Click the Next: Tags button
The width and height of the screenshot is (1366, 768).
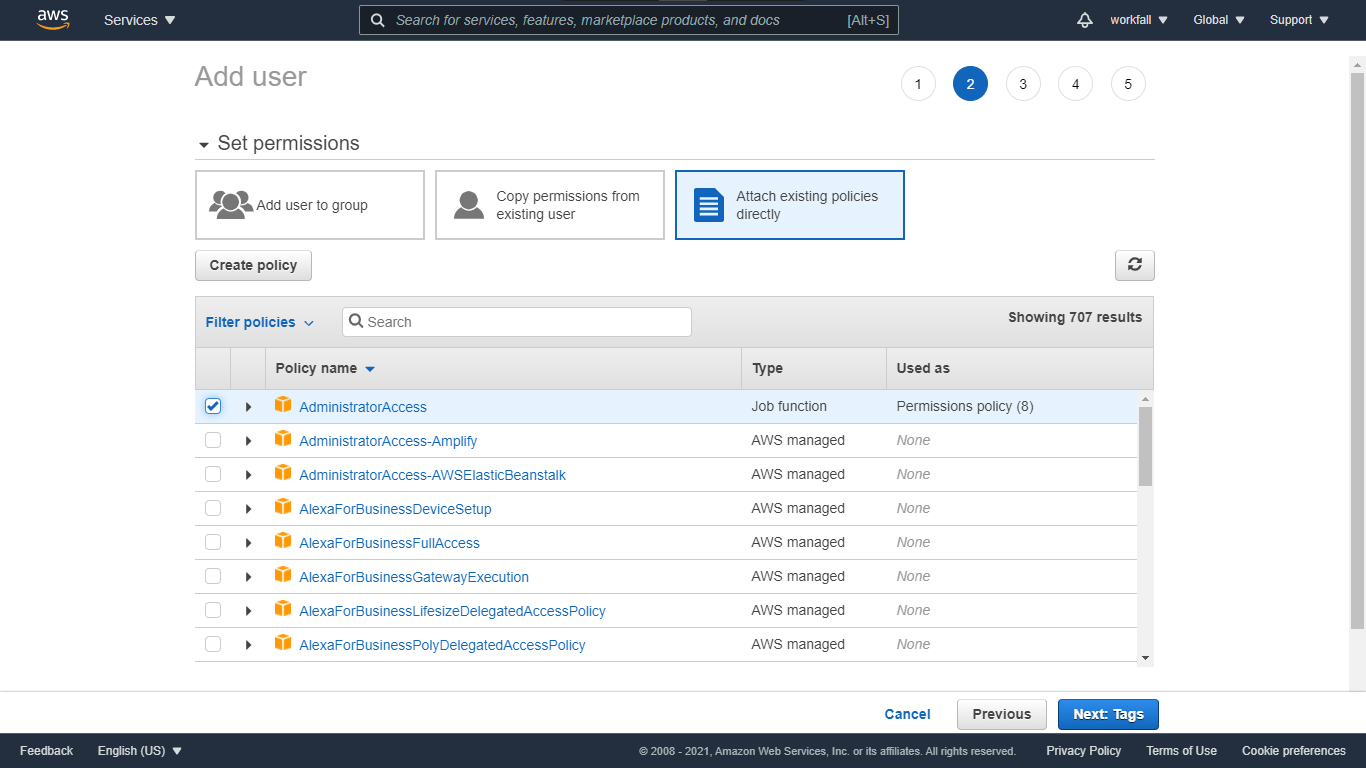(x=1108, y=714)
